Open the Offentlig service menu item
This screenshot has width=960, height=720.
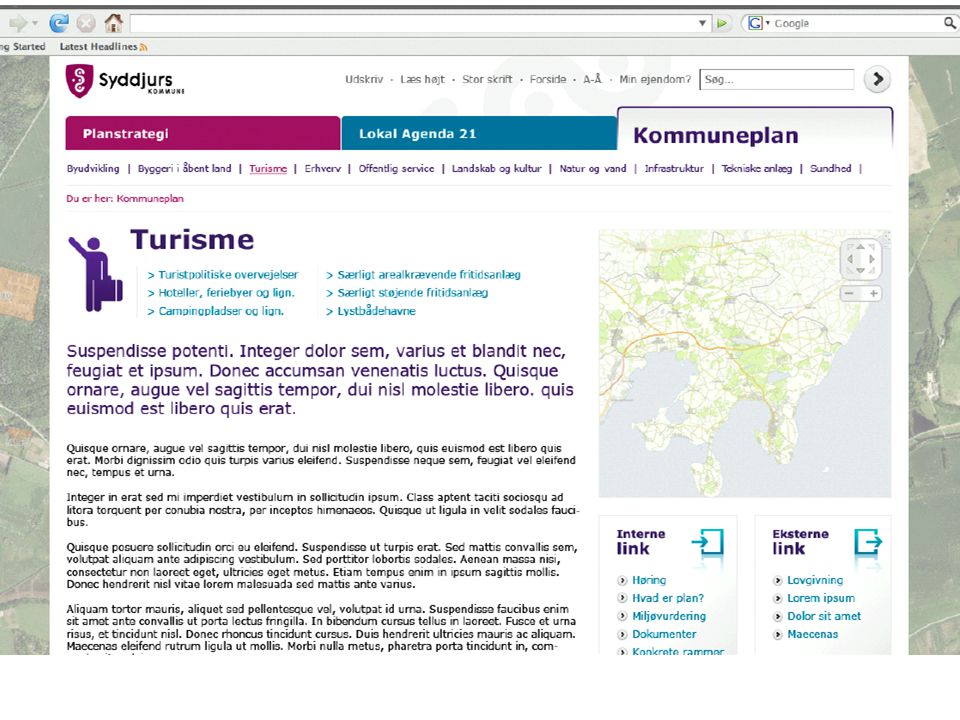click(396, 168)
